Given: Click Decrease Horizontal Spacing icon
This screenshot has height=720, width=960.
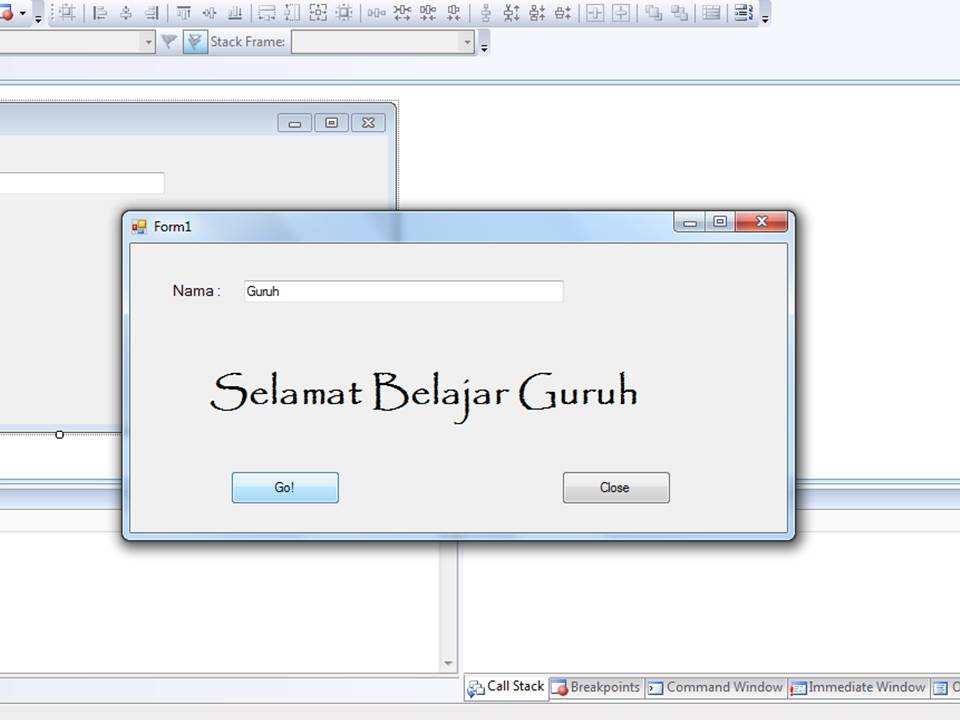Looking at the screenshot, I should coord(428,12).
